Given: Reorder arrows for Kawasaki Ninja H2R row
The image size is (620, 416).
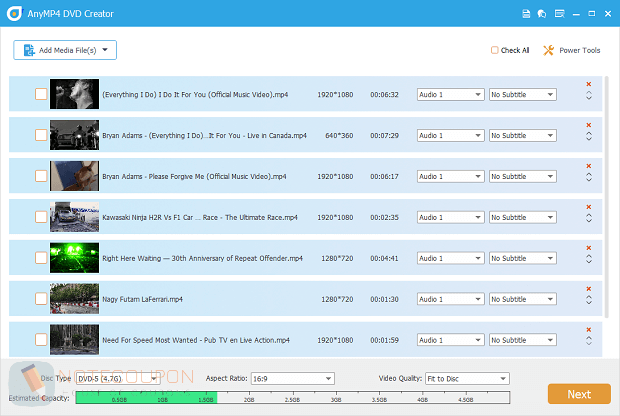Looking at the screenshot, I should pos(588,218).
